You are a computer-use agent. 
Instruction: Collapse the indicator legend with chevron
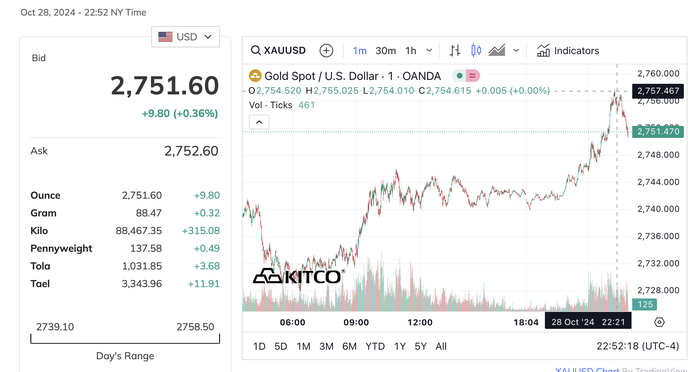point(259,122)
